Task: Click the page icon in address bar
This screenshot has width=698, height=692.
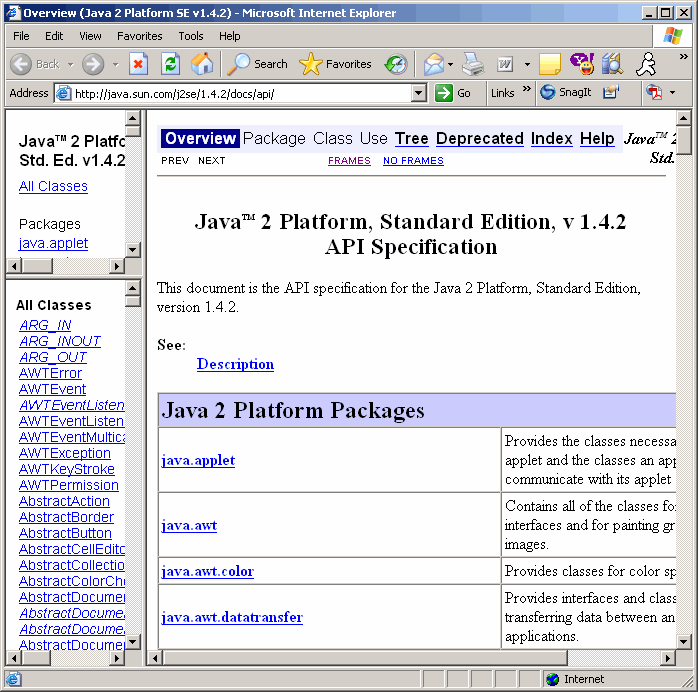Action: (64, 93)
